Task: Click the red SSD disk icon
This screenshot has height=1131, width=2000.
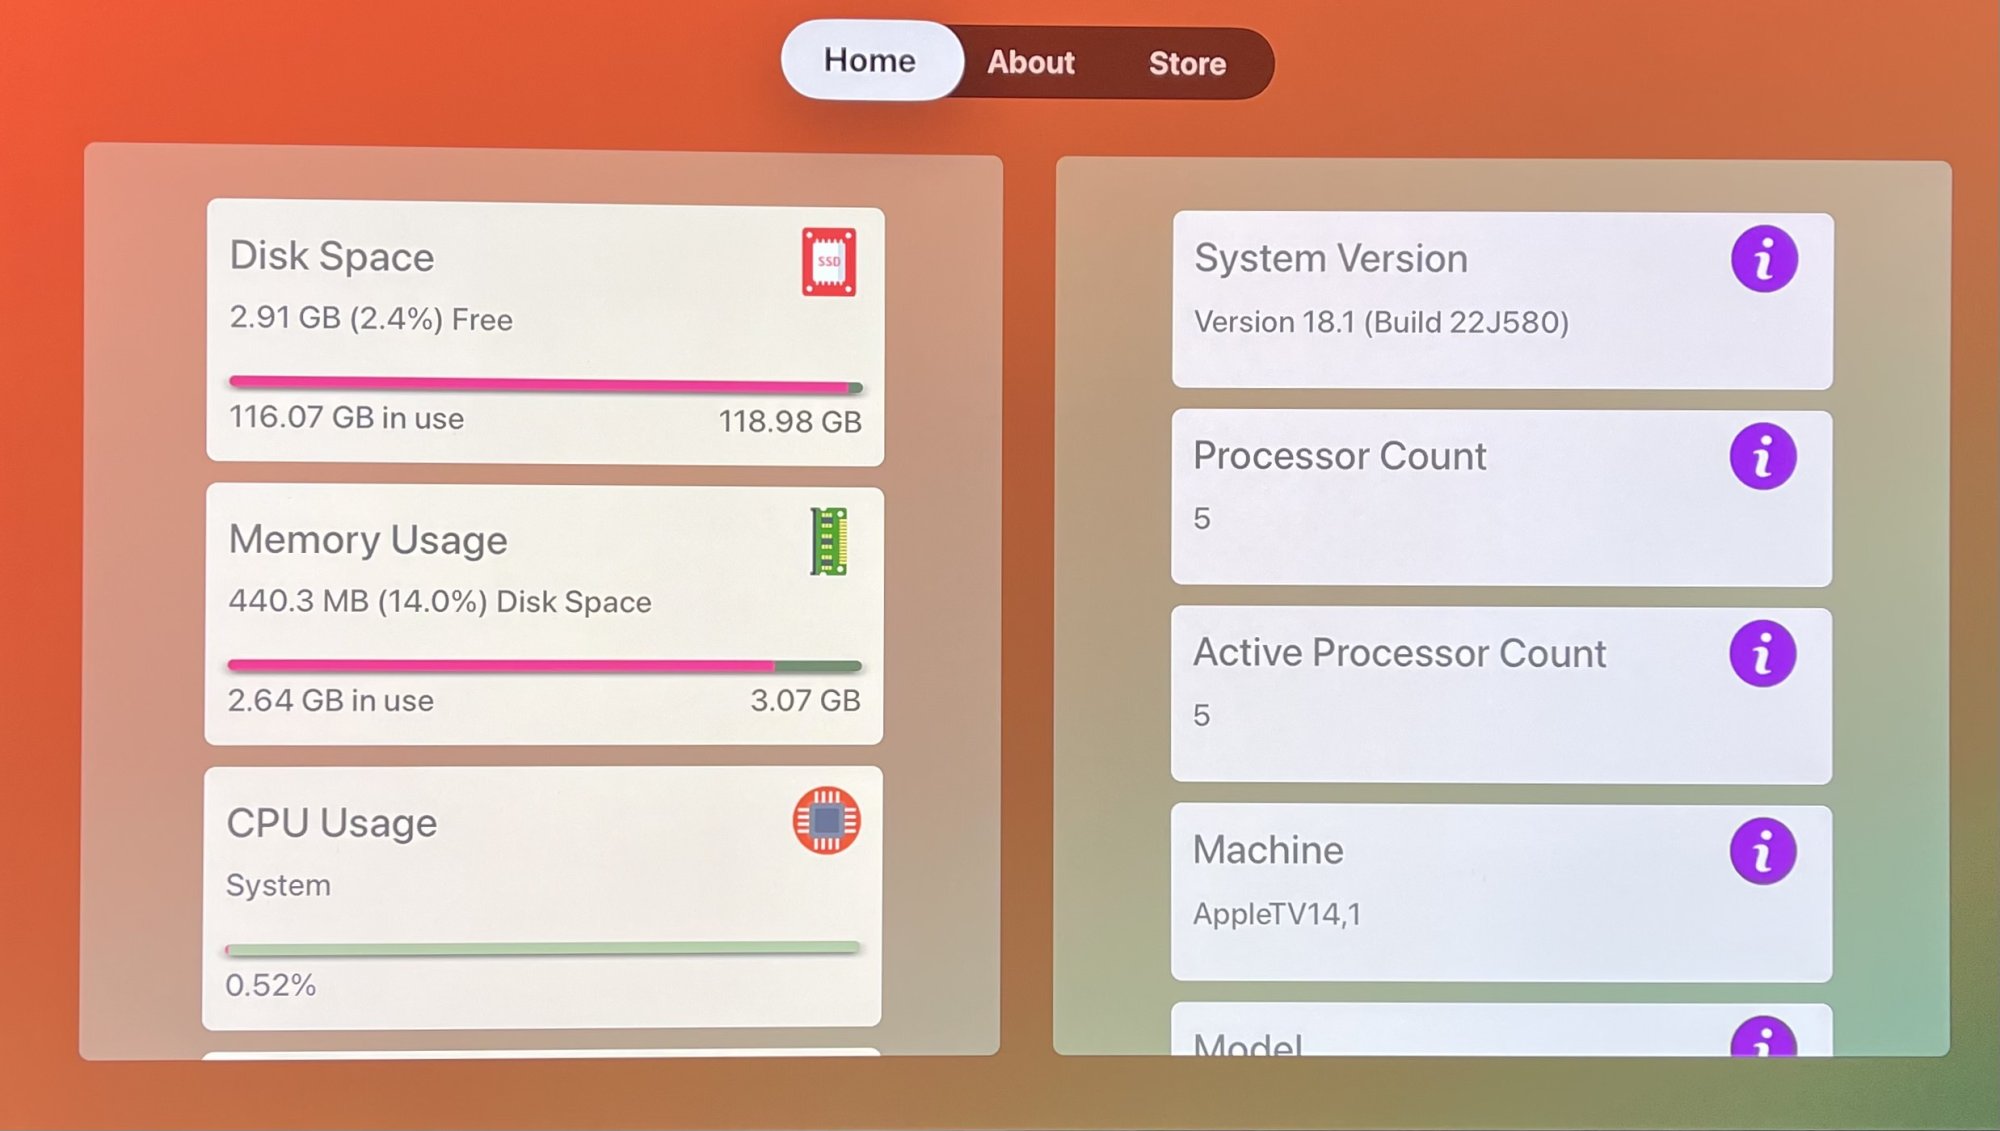Action: 828,262
